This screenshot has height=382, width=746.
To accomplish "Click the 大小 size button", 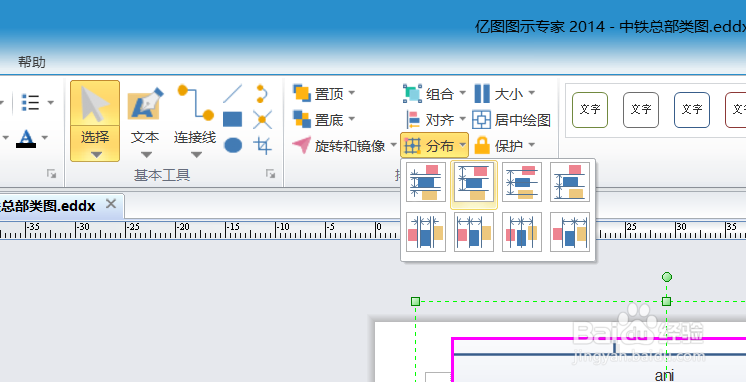I will (x=499, y=94).
